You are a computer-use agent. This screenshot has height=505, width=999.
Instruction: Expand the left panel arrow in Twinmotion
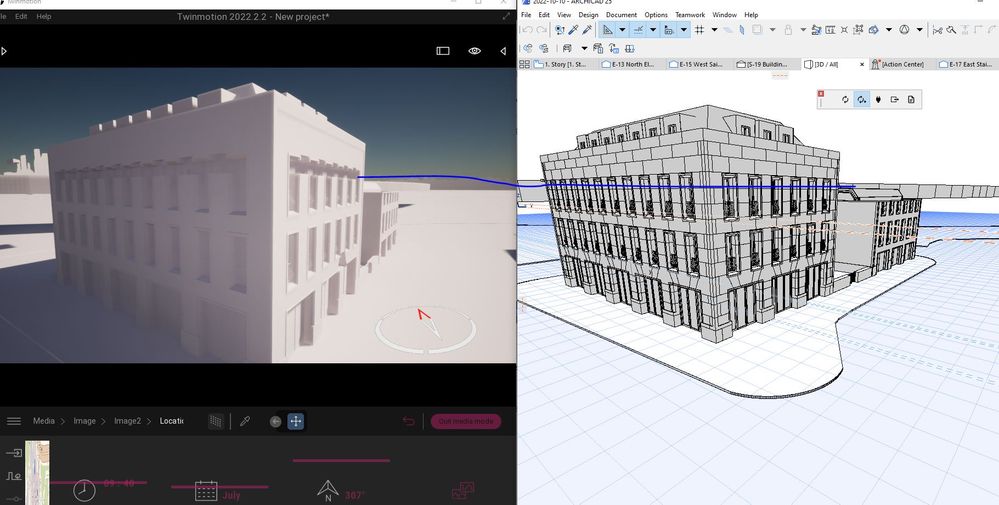point(4,50)
